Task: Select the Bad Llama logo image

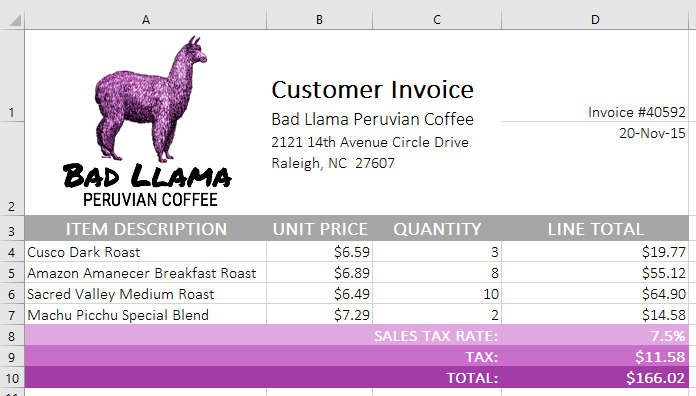Action: [147, 122]
